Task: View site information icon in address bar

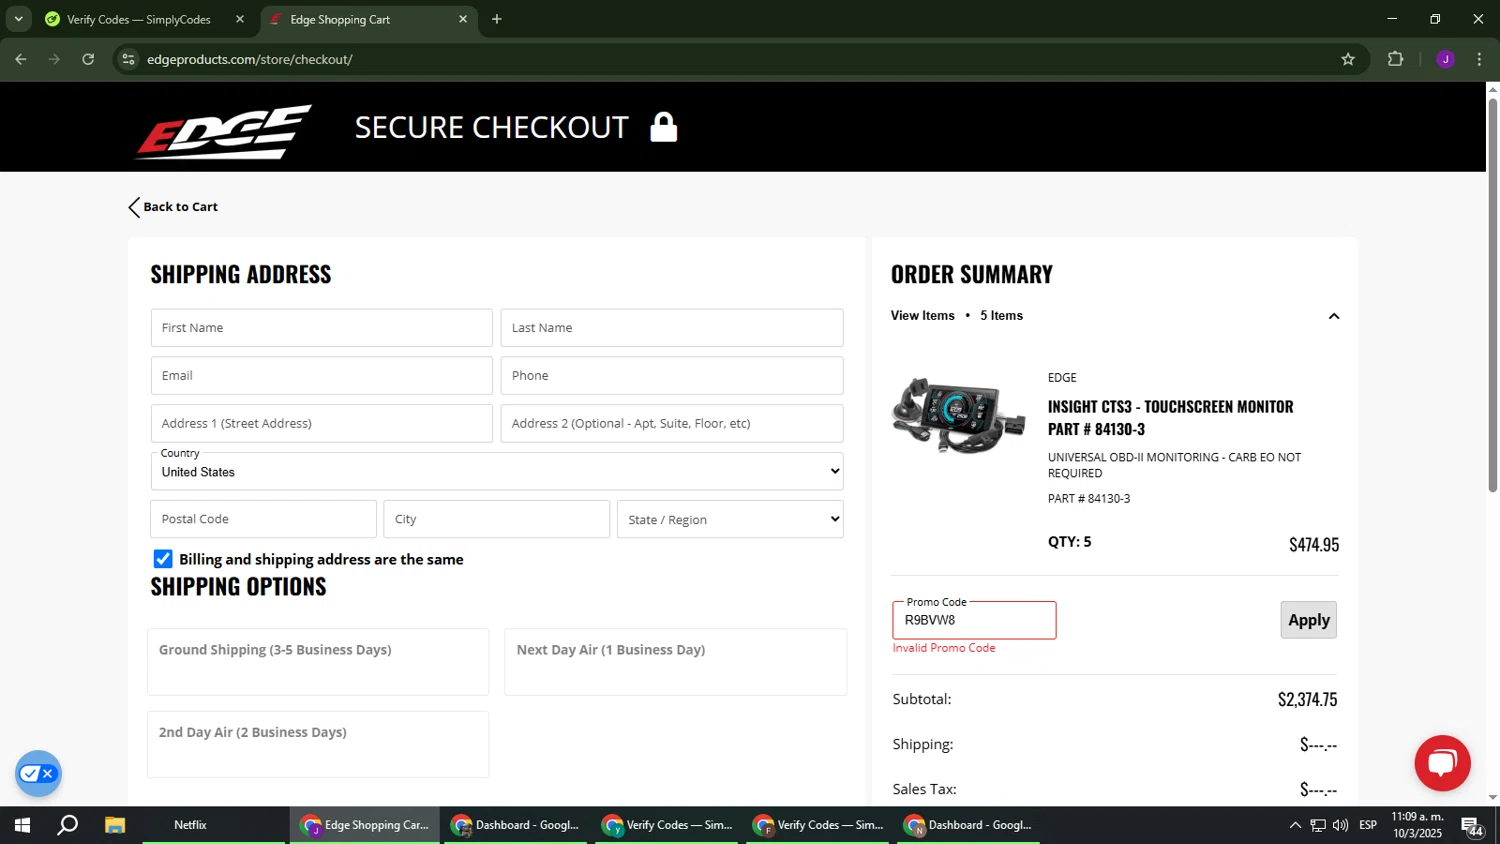Action: [x=128, y=59]
